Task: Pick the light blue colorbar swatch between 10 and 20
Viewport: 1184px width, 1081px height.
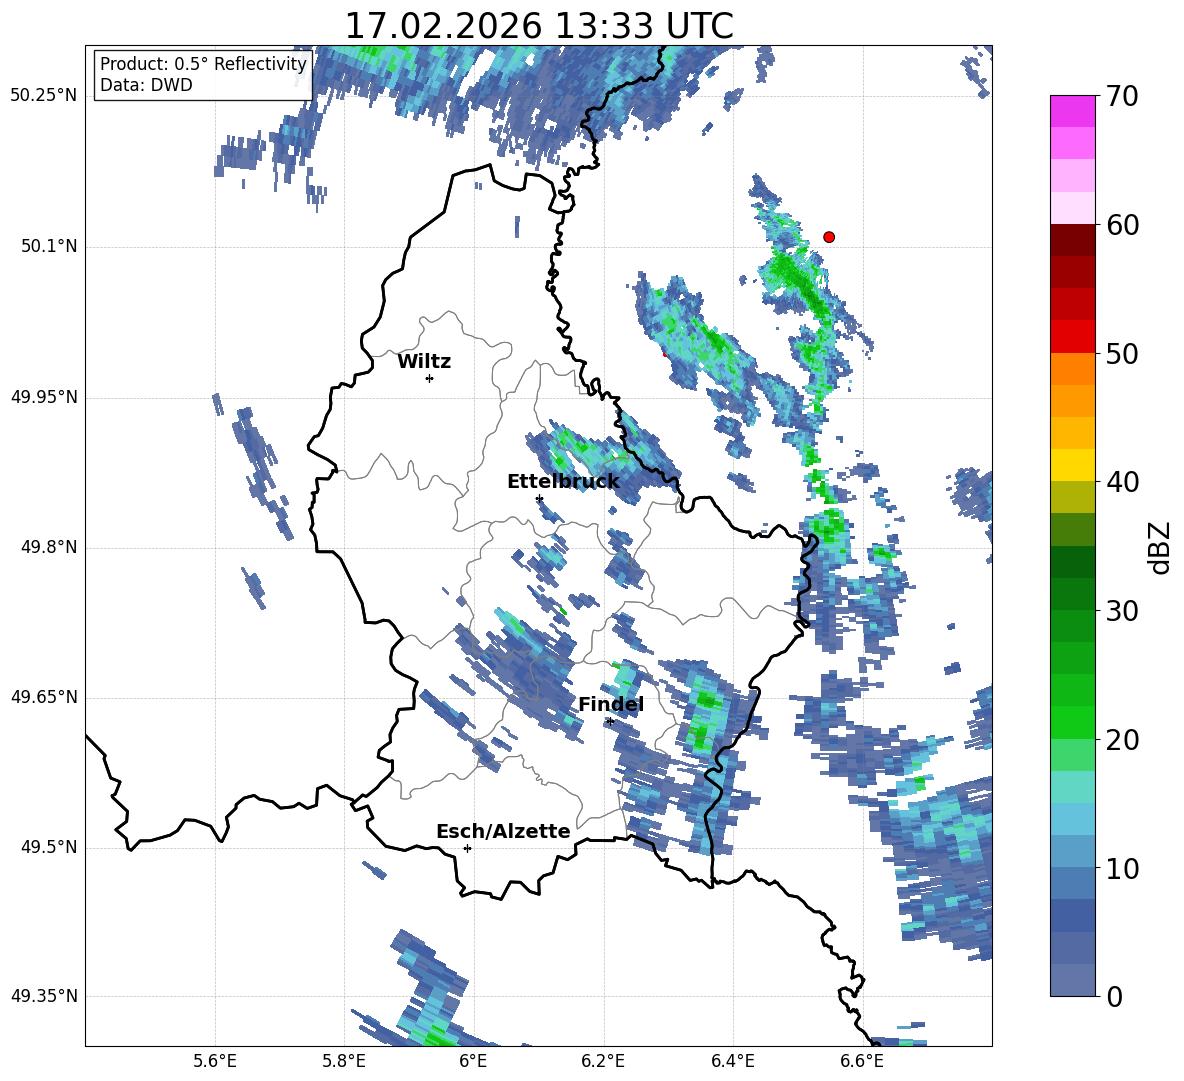Action: [x=1072, y=819]
